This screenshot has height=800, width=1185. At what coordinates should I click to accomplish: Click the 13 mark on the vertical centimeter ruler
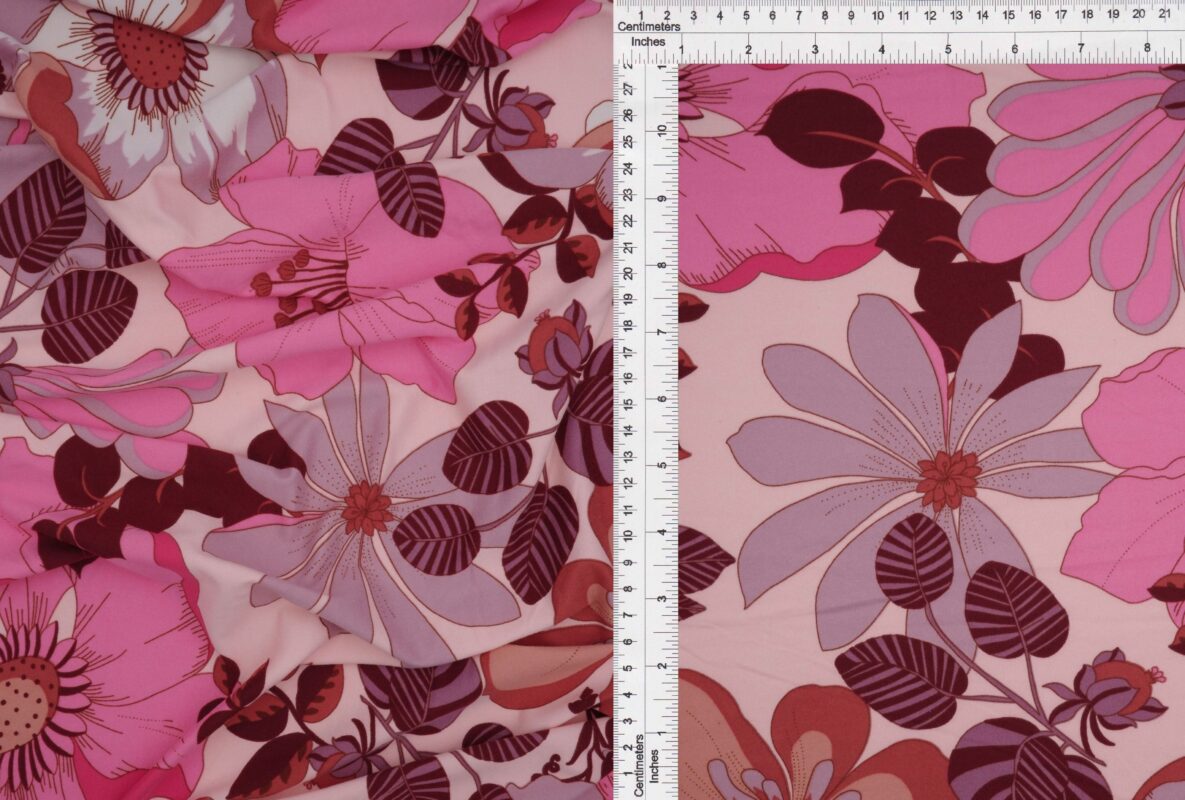tap(627, 456)
